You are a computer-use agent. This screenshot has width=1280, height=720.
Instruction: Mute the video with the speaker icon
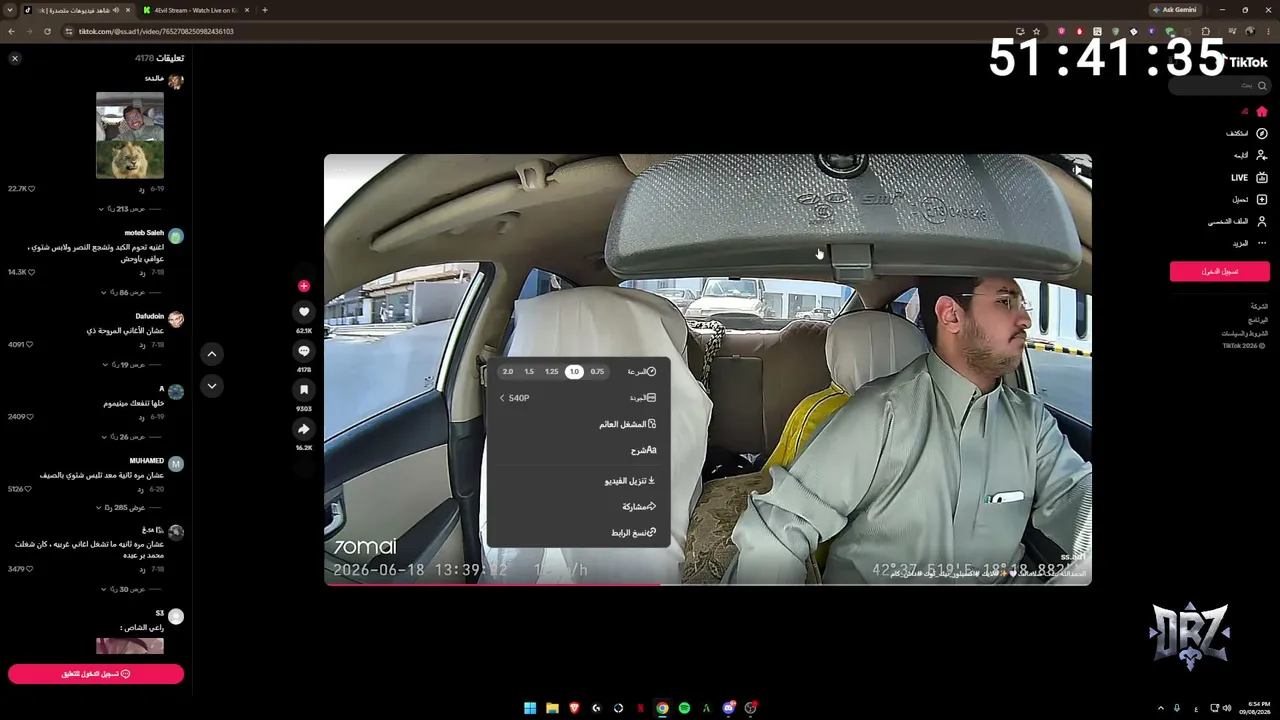click(1077, 170)
